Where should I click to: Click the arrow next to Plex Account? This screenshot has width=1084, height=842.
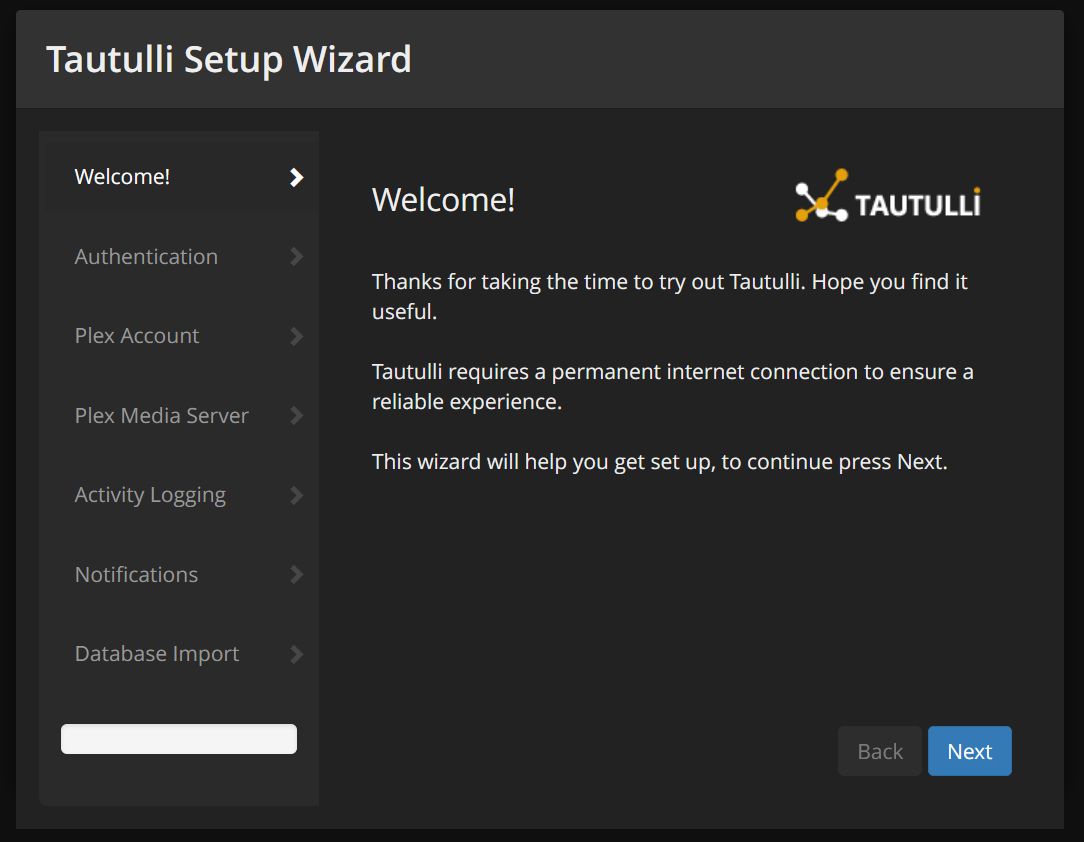click(296, 336)
